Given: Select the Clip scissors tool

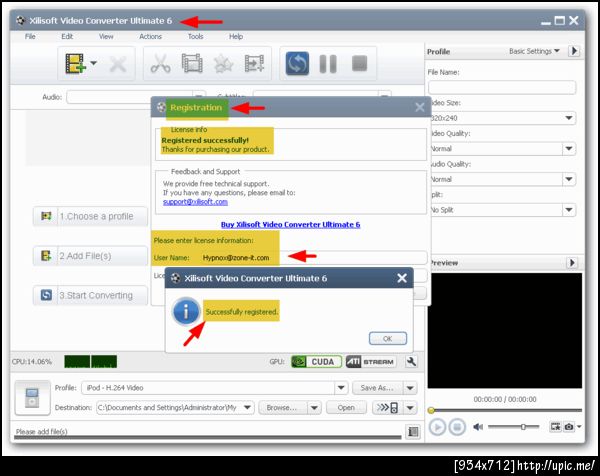Looking at the screenshot, I should coord(160,64).
